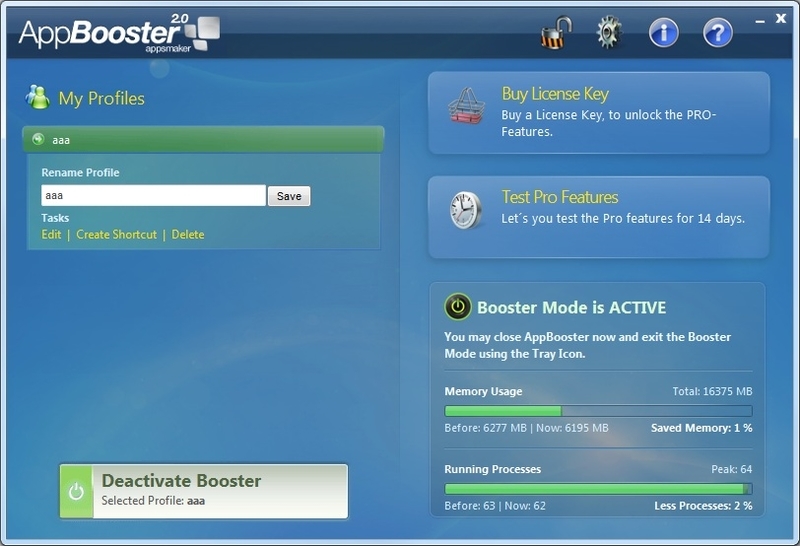
Task: Save the renamed profile
Action: click(289, 196)
